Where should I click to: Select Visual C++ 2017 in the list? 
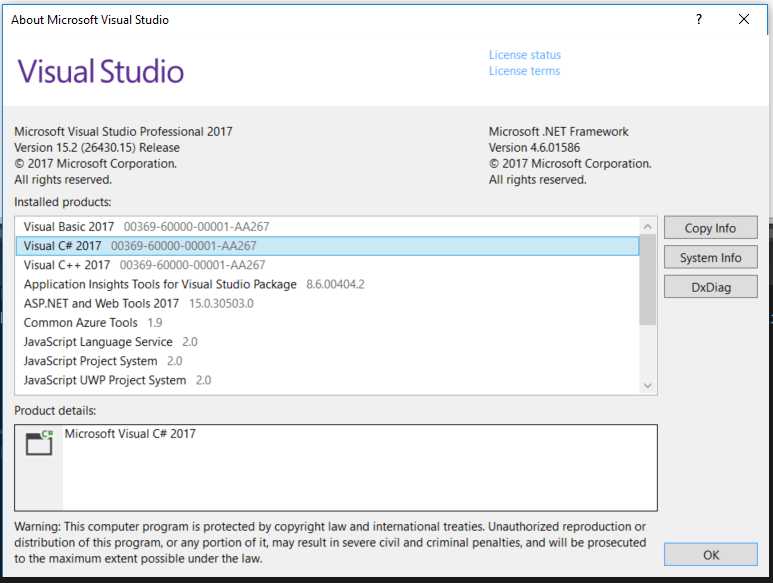pos(327,265)
